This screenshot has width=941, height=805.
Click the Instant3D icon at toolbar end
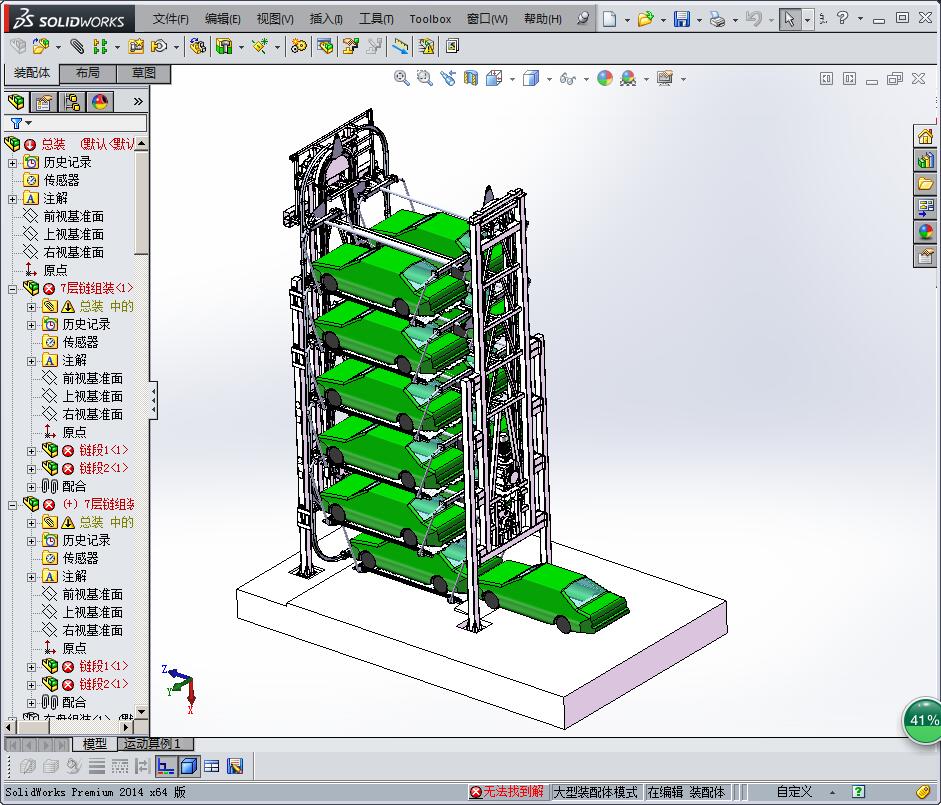click(x=452, y=46)
